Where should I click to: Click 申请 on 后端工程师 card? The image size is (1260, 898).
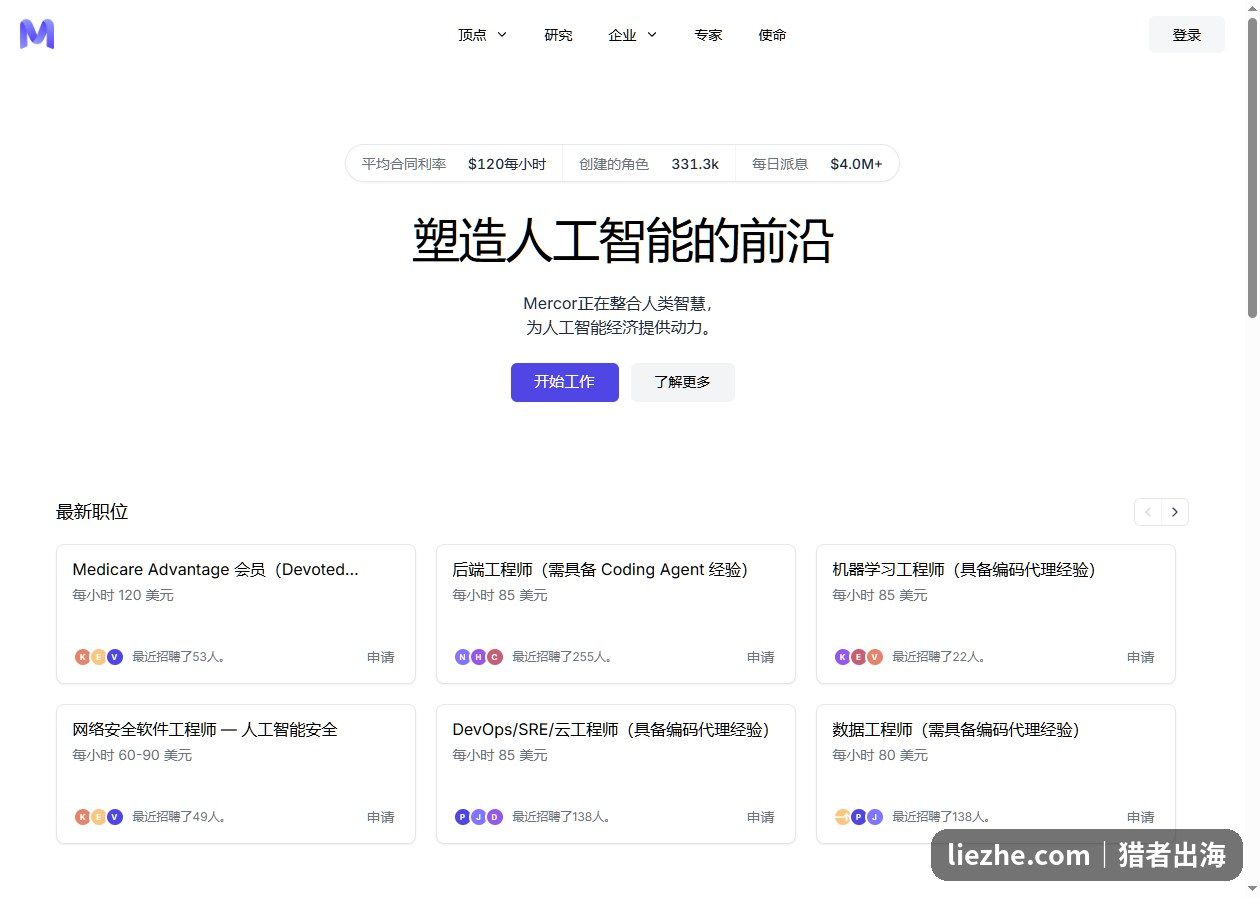[x=761, y=657]
